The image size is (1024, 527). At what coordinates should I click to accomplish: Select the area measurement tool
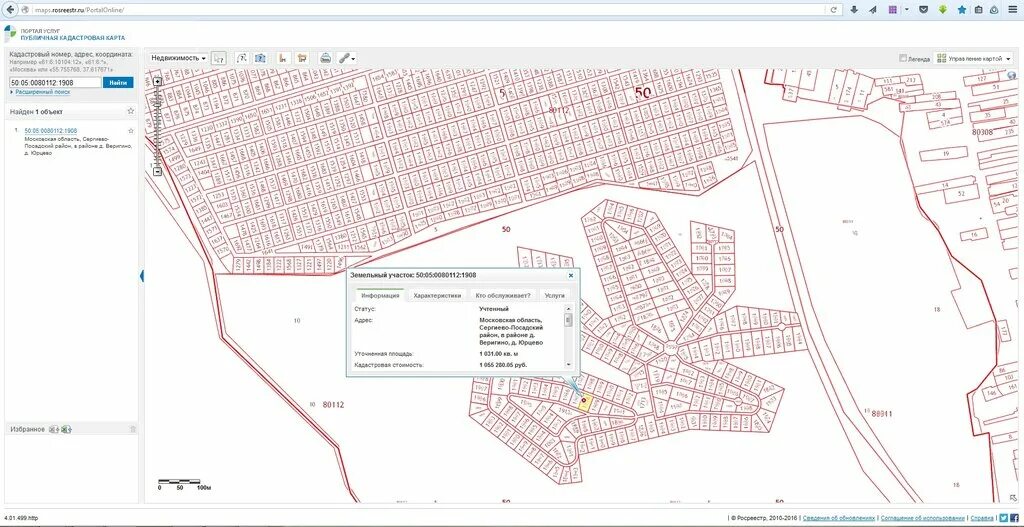point(260,58)
